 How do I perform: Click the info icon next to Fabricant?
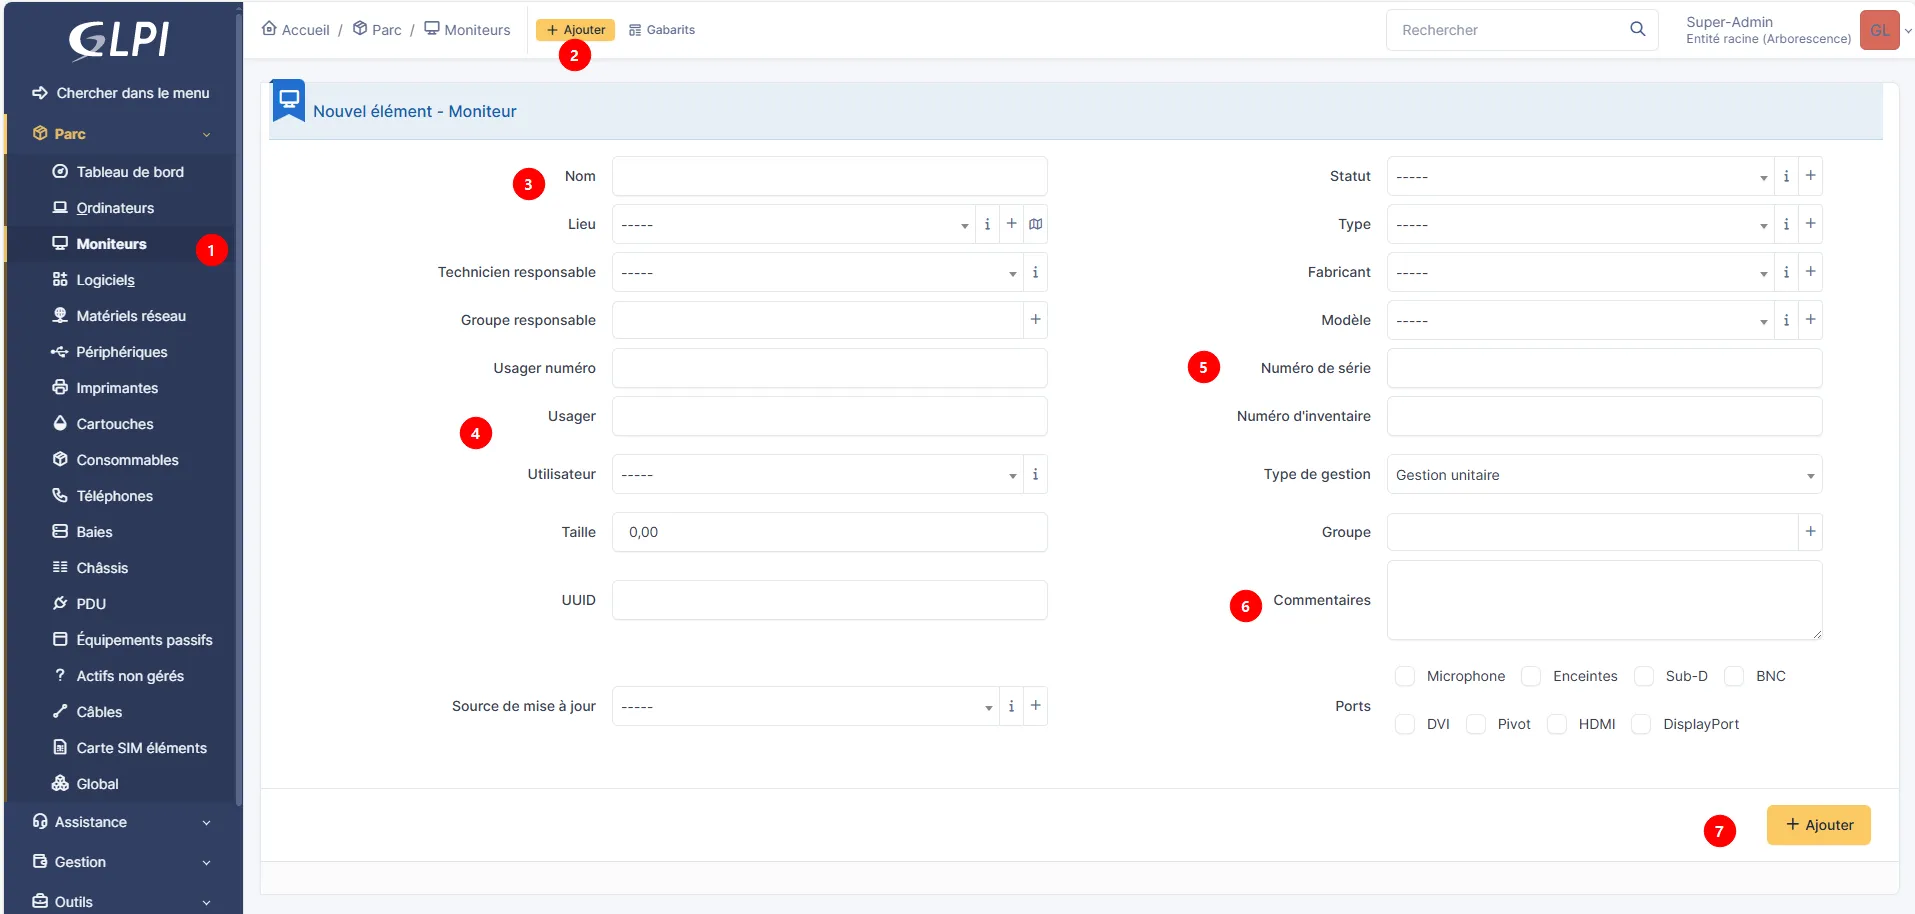pyautogui.click(x=1786, y=272)
